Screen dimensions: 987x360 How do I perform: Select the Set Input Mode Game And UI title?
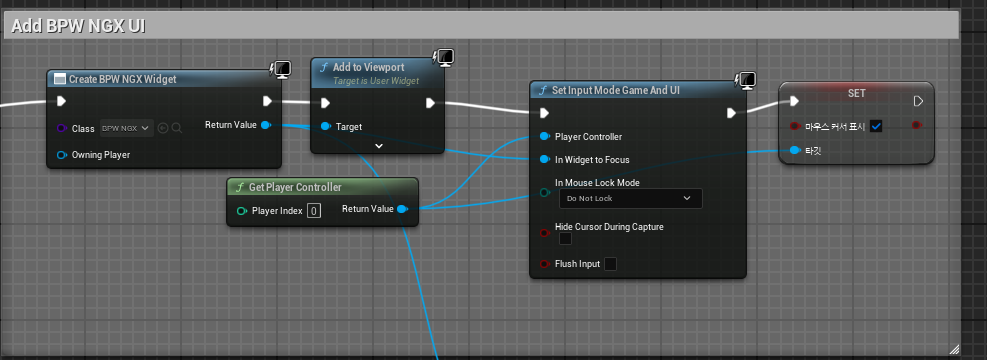point(616,90)
